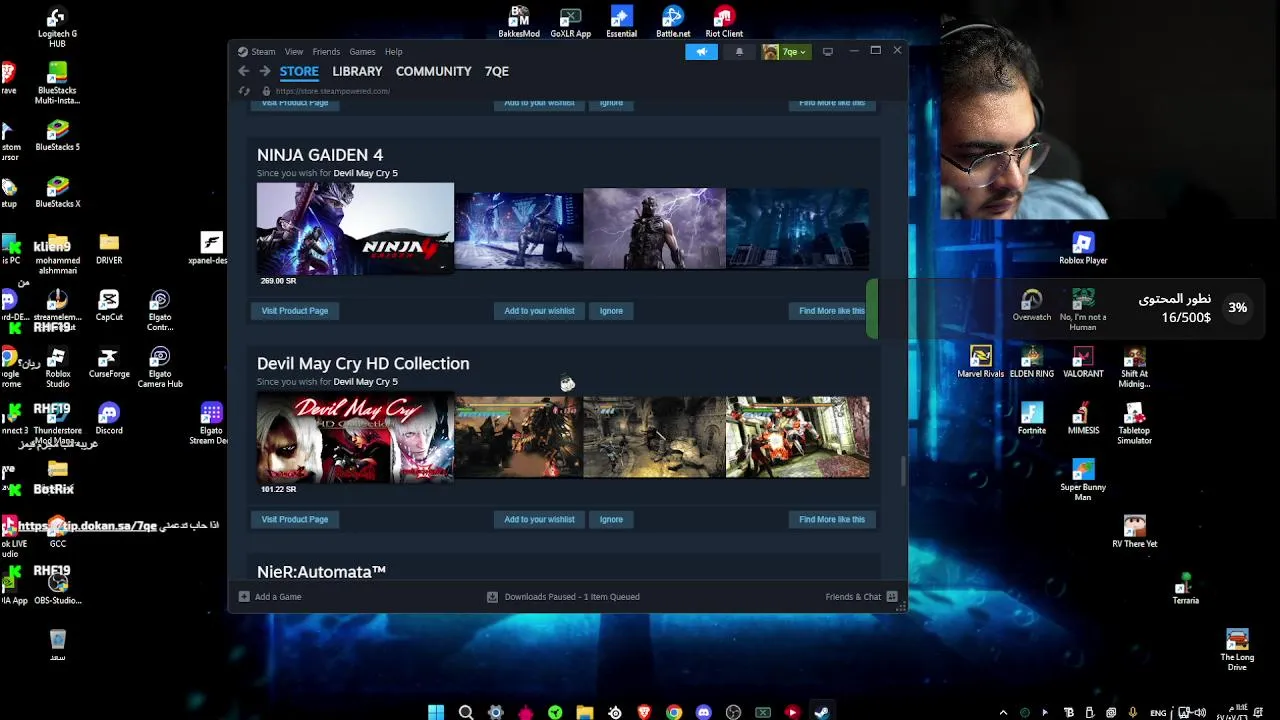Viewport: 1280px width, 720px height.
Task: Open GoXLR App desktop icon
Action: [x=570, y=22]
